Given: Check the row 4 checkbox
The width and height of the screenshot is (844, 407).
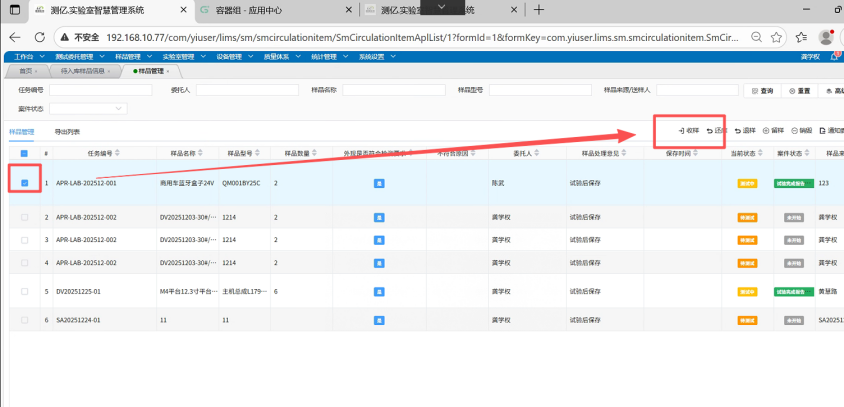Looking at the screenshot, I should (x=24, y=263).
